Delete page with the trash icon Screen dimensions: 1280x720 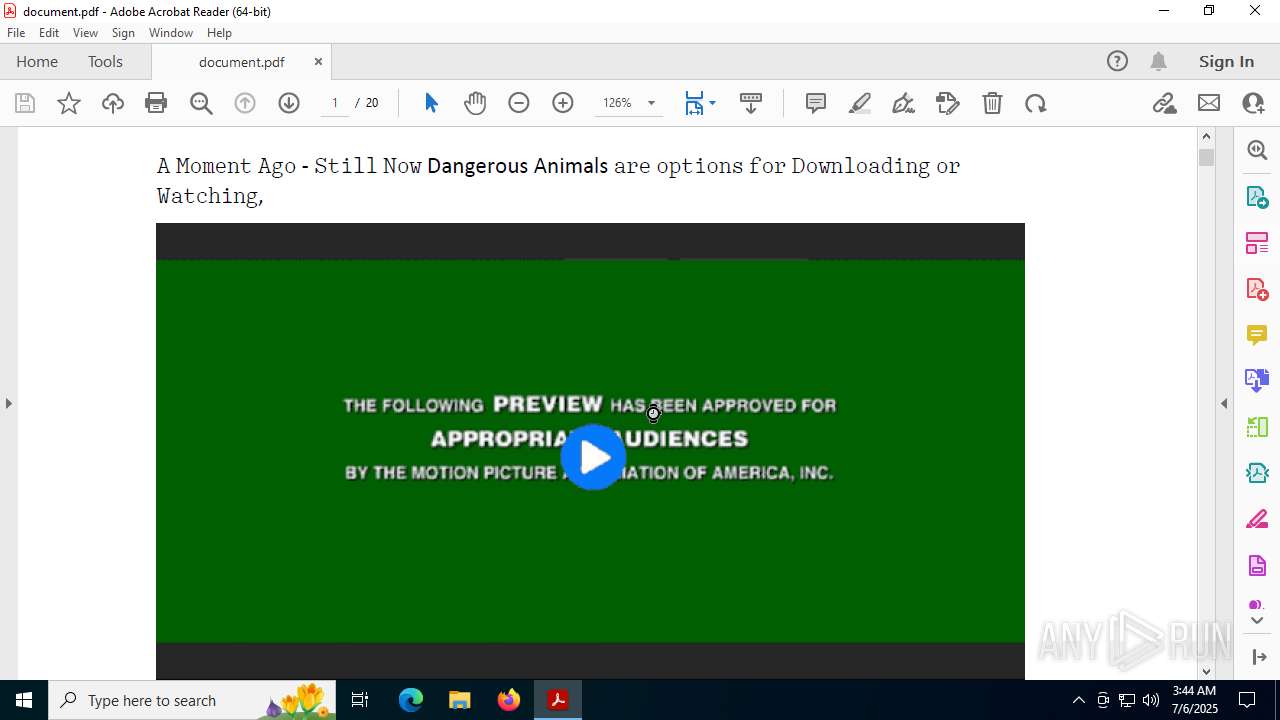[x=992, y=103]
